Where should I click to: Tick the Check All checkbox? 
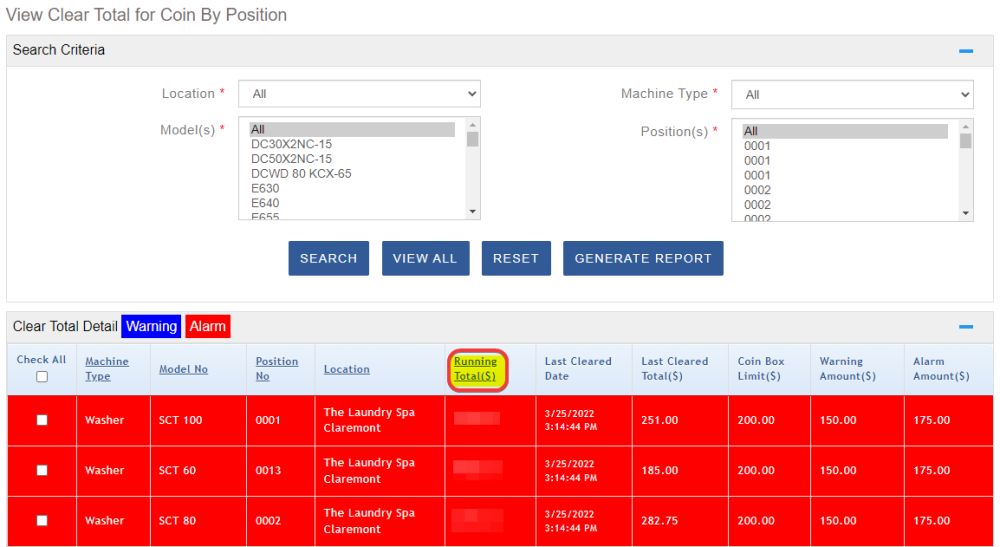pos(42,377)
